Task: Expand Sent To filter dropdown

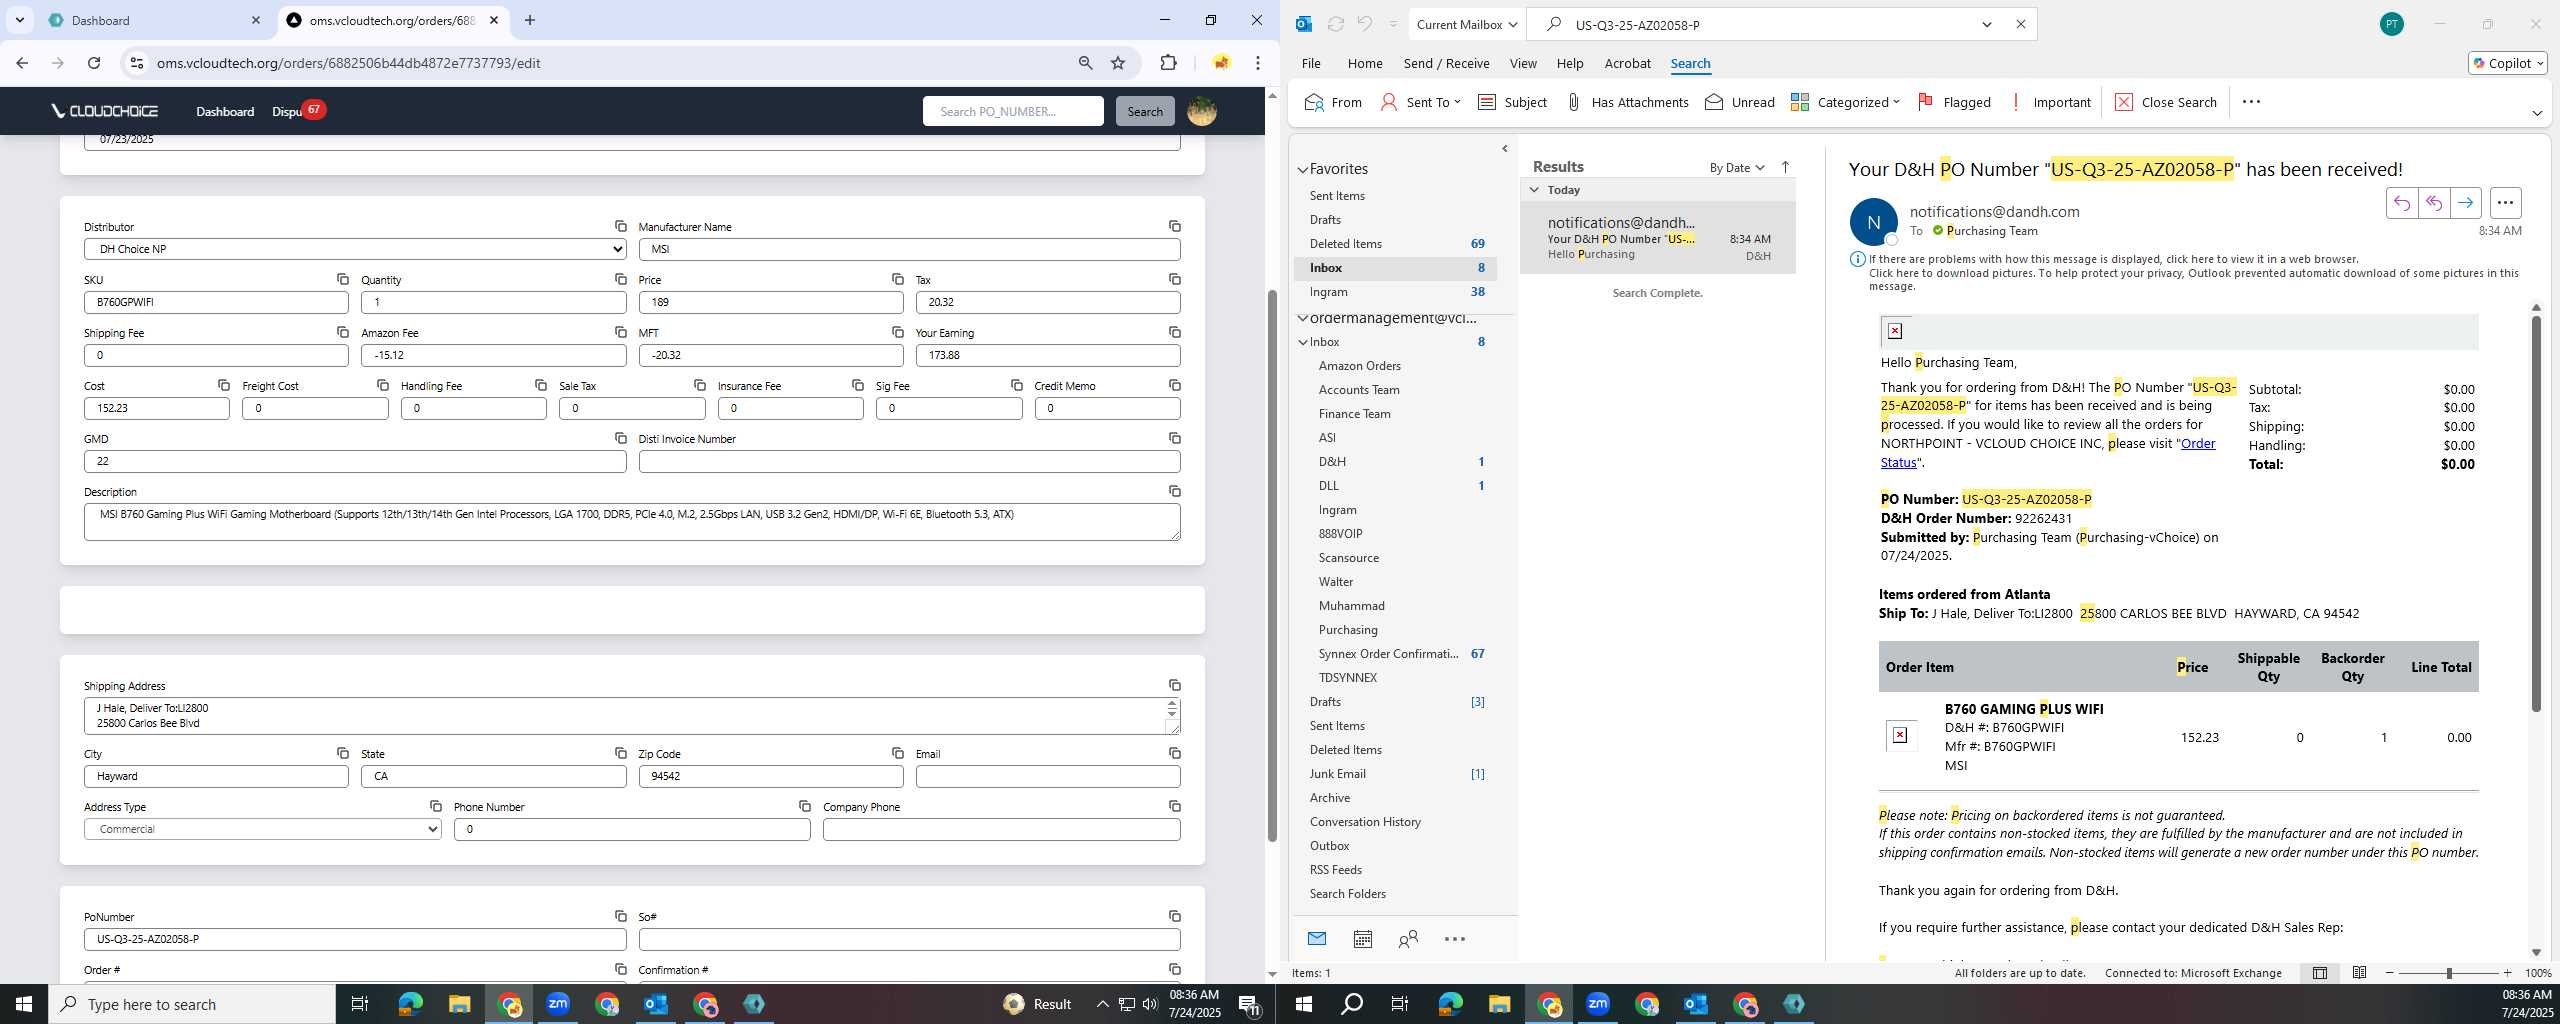Action: (1457, 102)
